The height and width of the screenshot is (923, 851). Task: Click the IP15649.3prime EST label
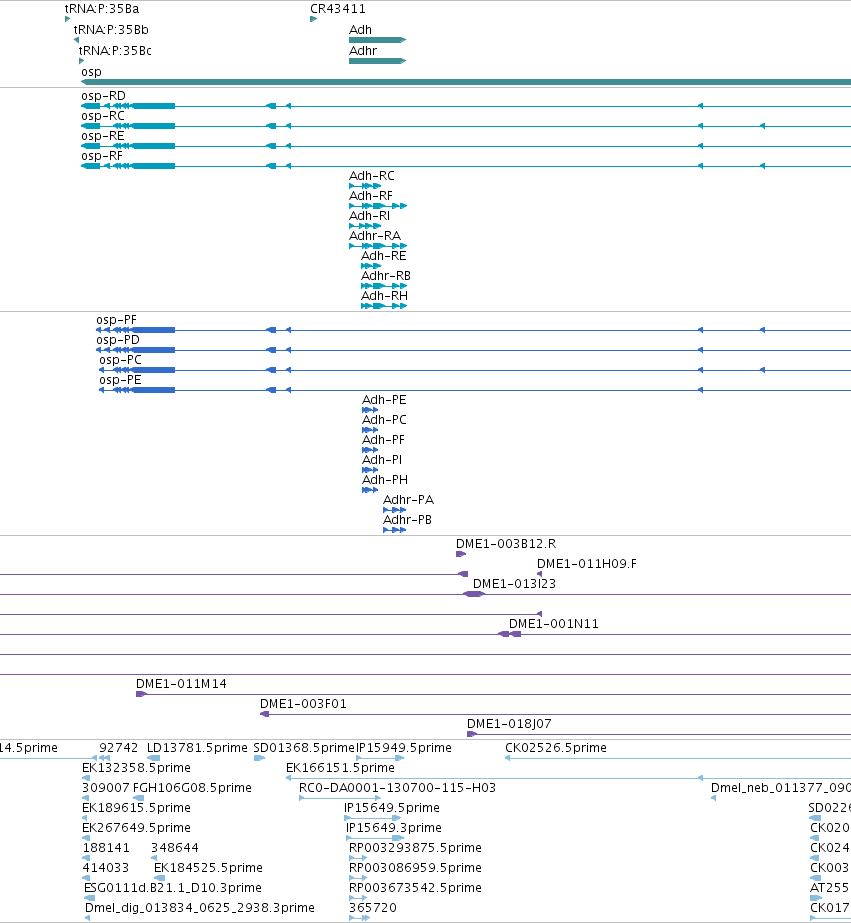tap(394, 828)
